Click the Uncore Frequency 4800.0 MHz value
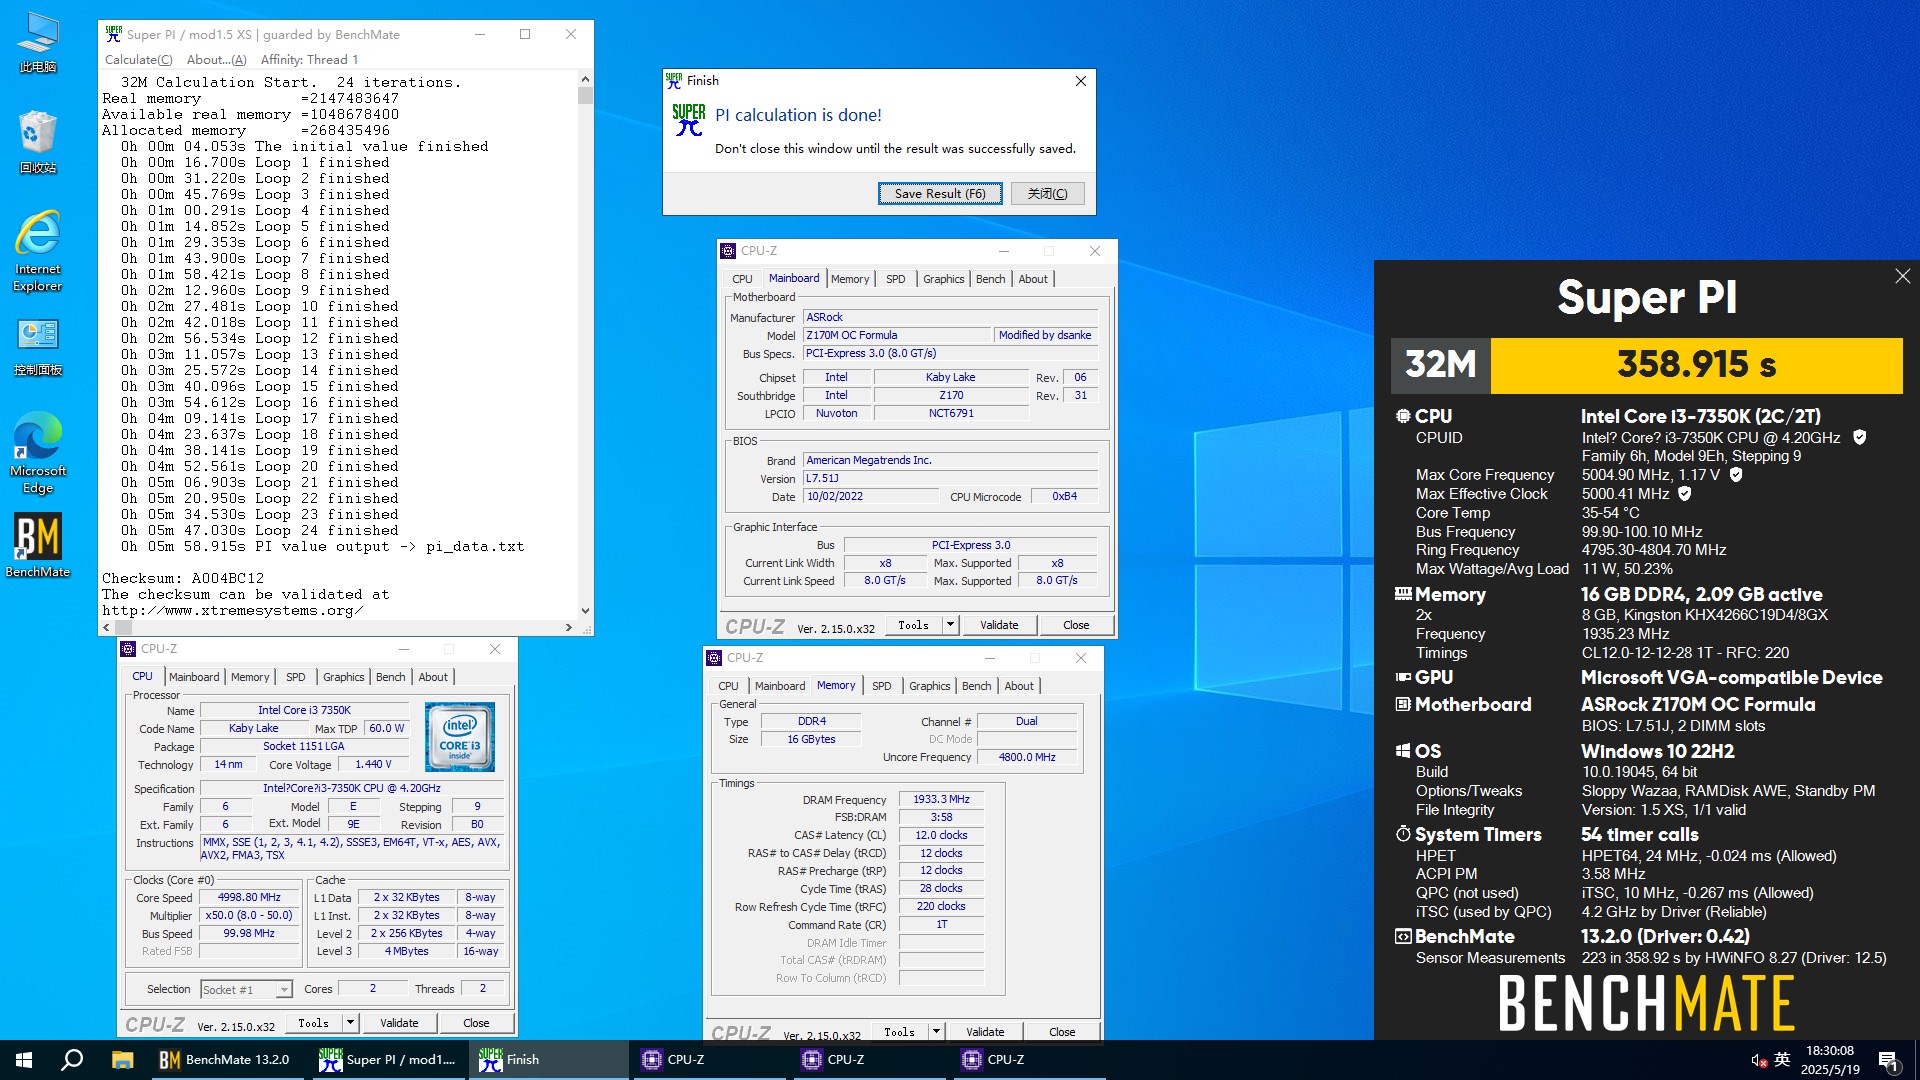The height and width of the screenshot is (1080, 1920). [x=1027, y=758]
